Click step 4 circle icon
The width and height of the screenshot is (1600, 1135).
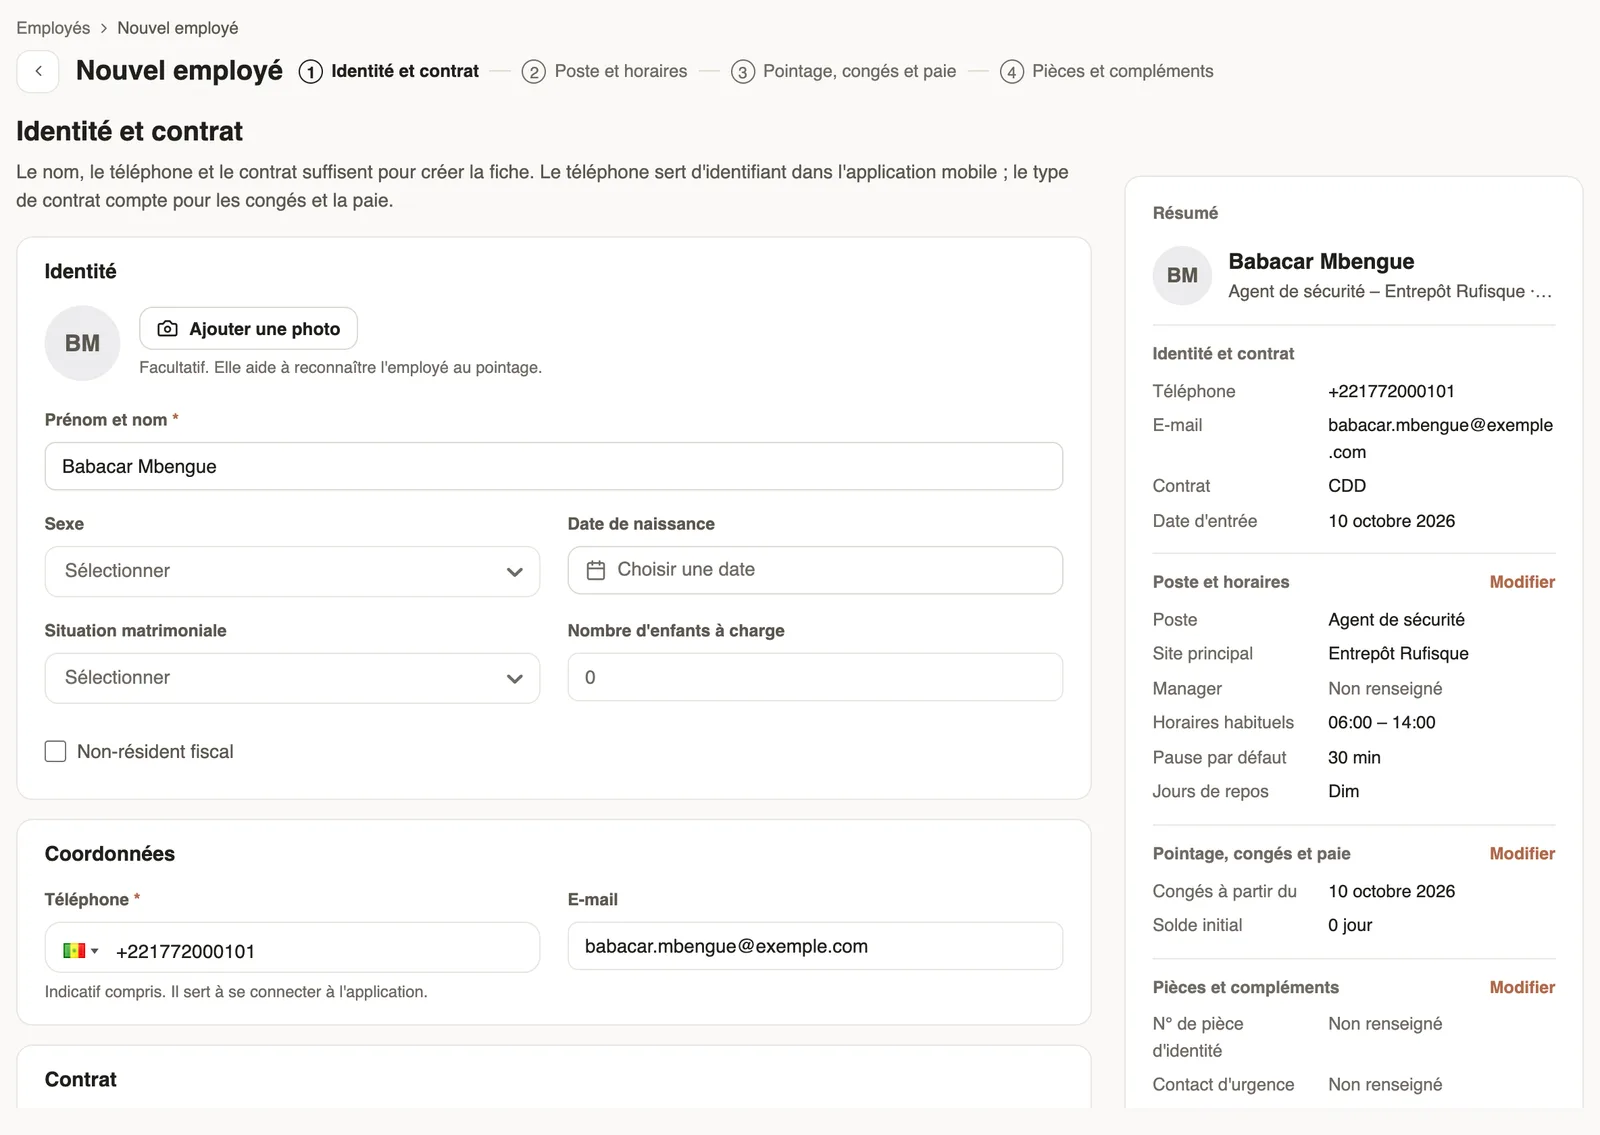[x=1012, y=72]
